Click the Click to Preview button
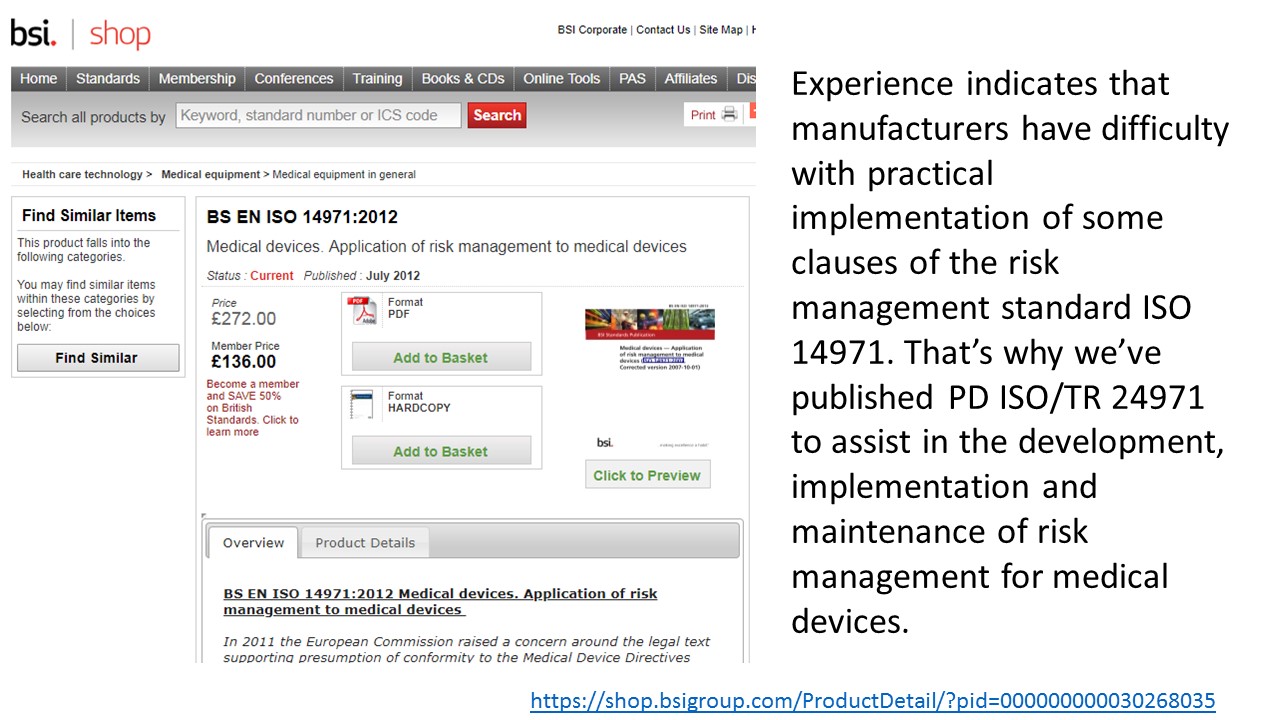1280x720 pixels. 647,475
